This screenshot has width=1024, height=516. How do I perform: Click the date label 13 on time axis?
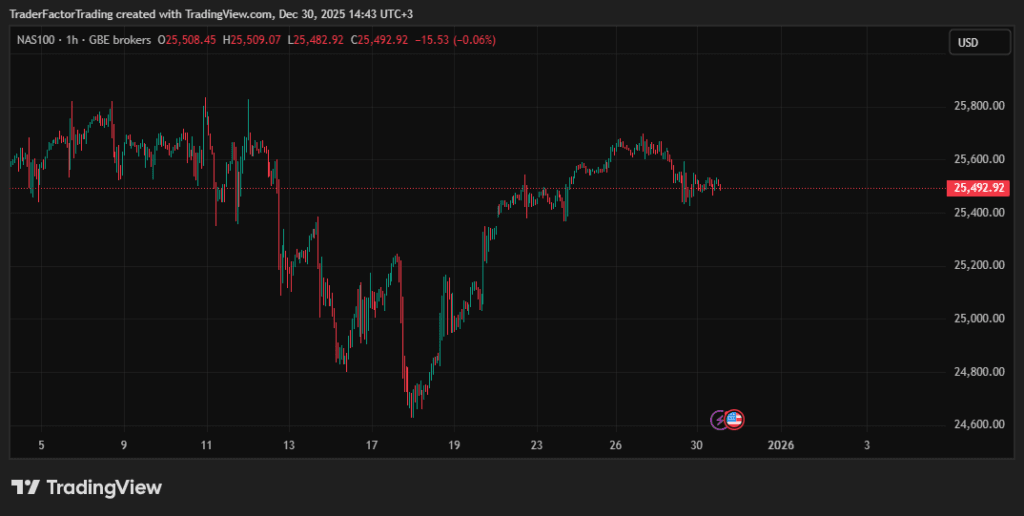[289, 445]
